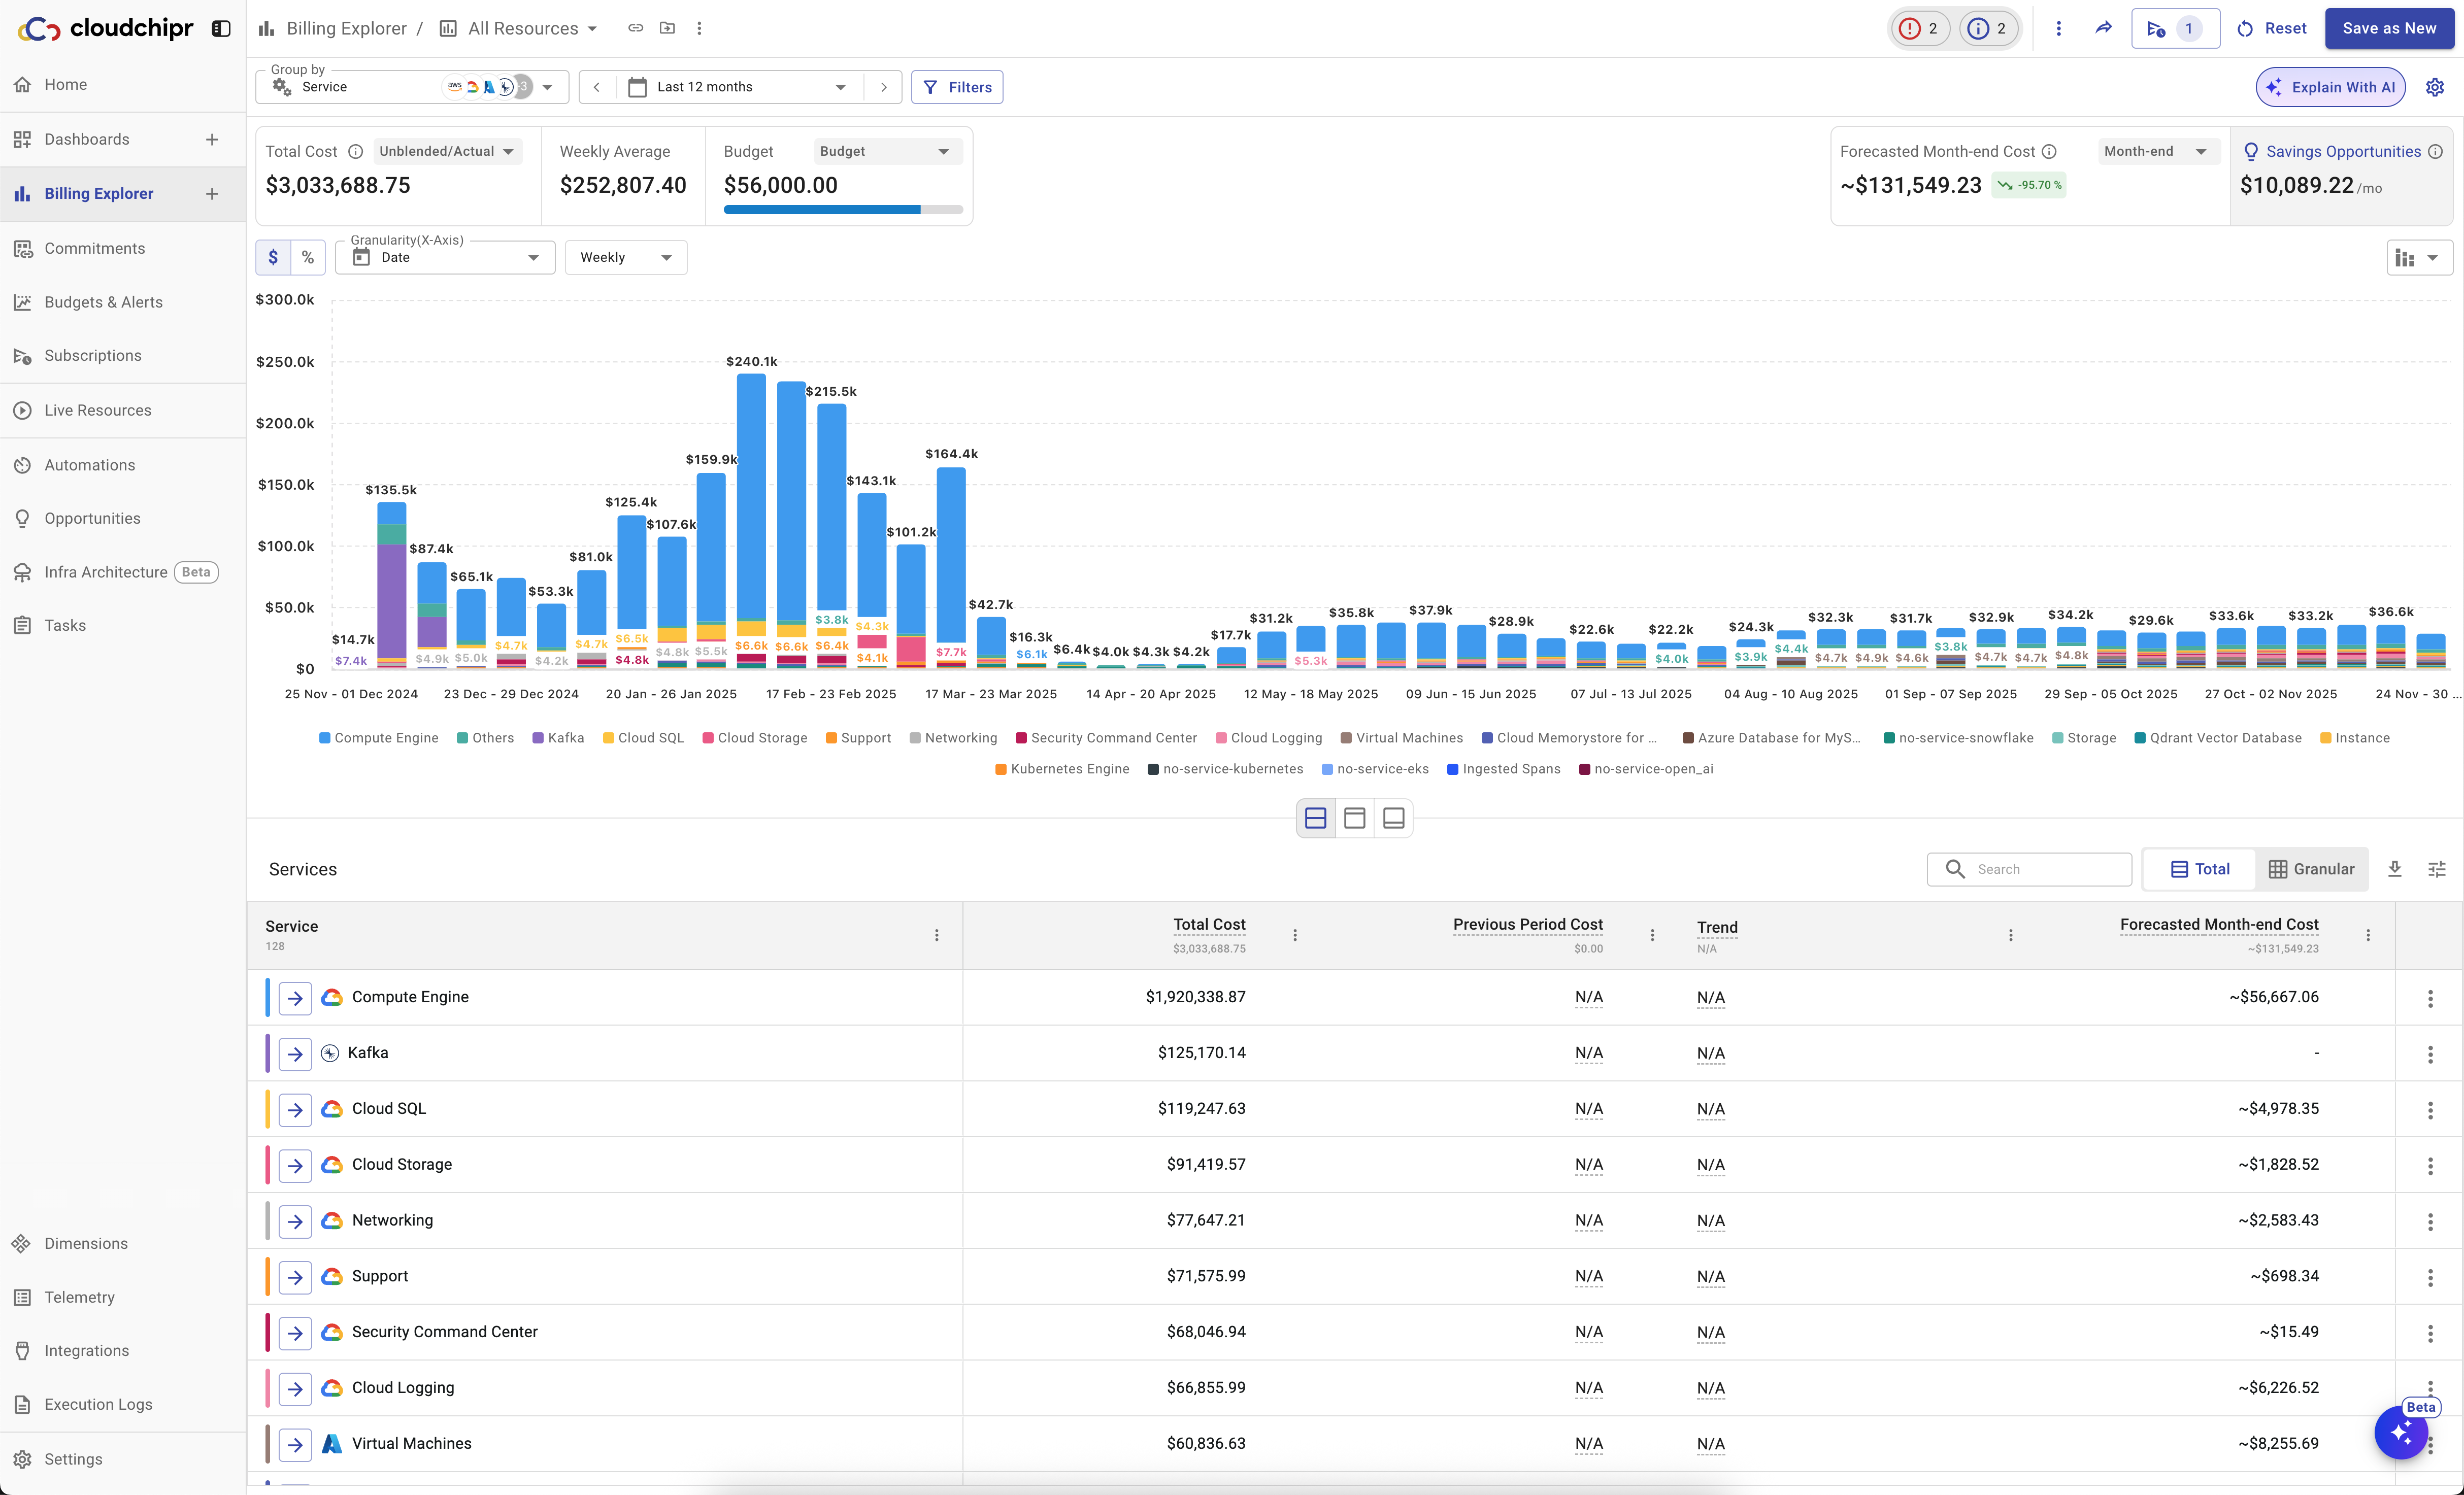The image size is (2464, 1495).
Task: Click the Explain With AI button
Action: tap(2330, 87)
